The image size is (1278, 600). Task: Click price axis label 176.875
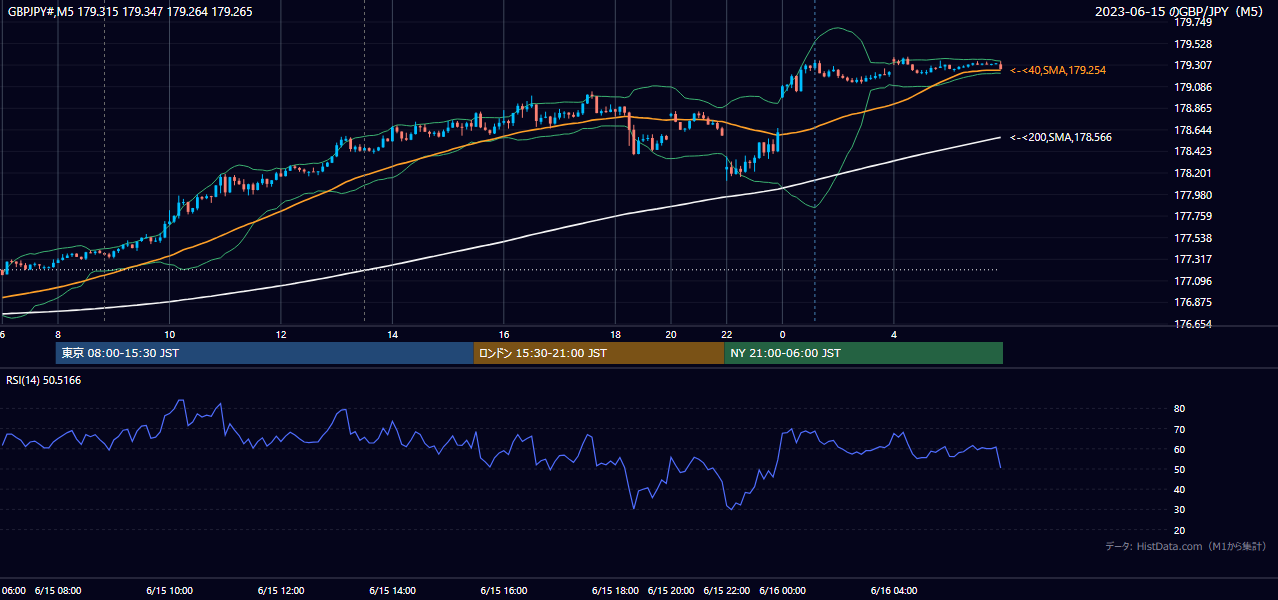1192,302
